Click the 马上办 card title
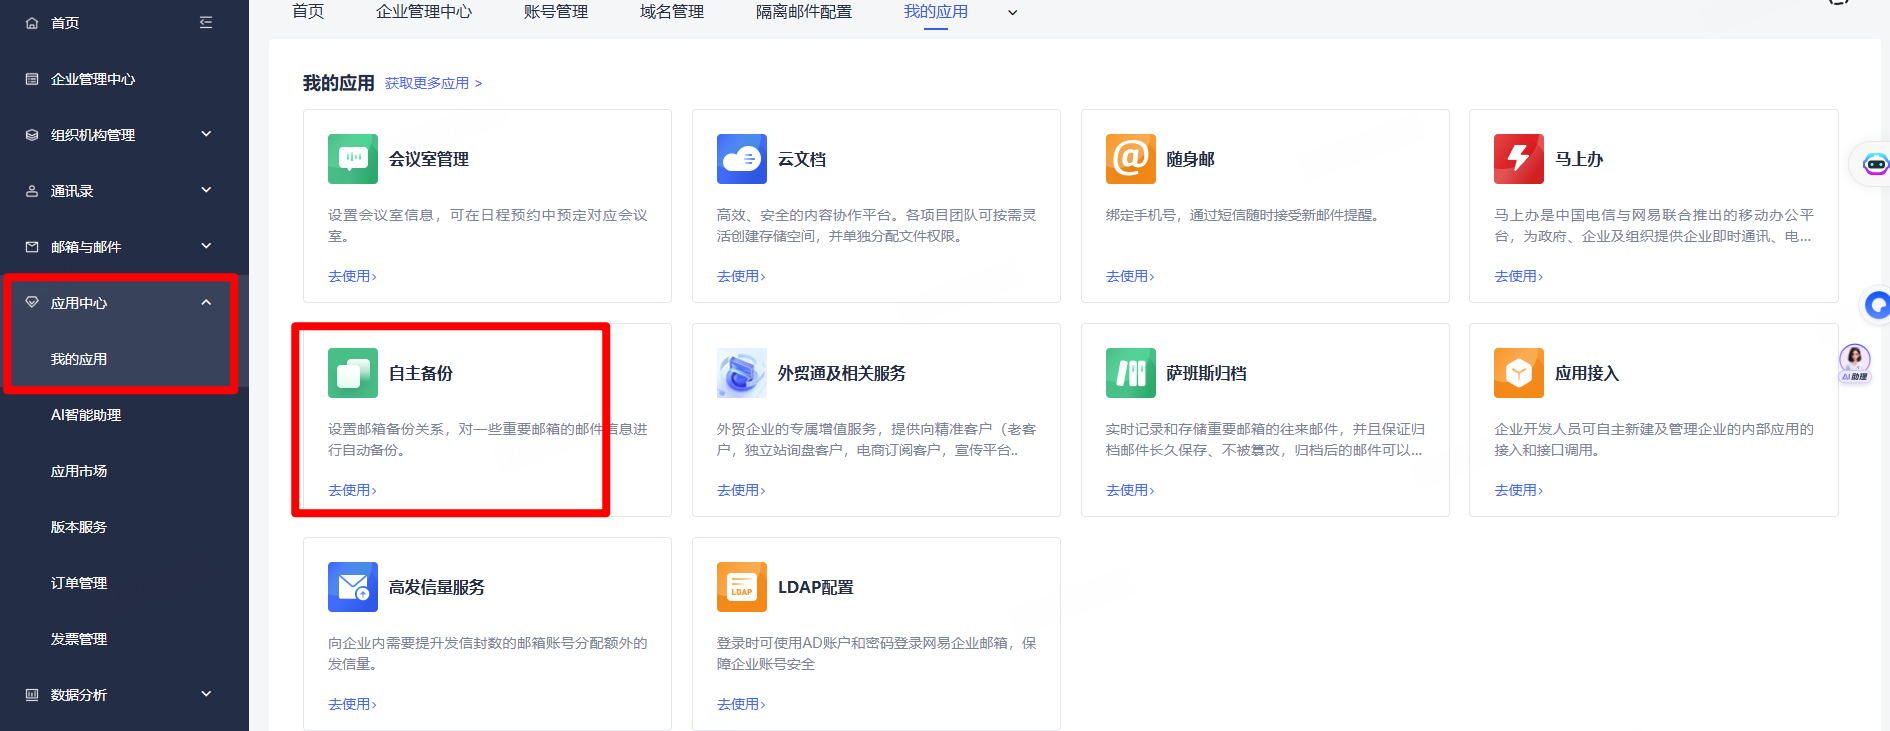 coord(1579,159)
